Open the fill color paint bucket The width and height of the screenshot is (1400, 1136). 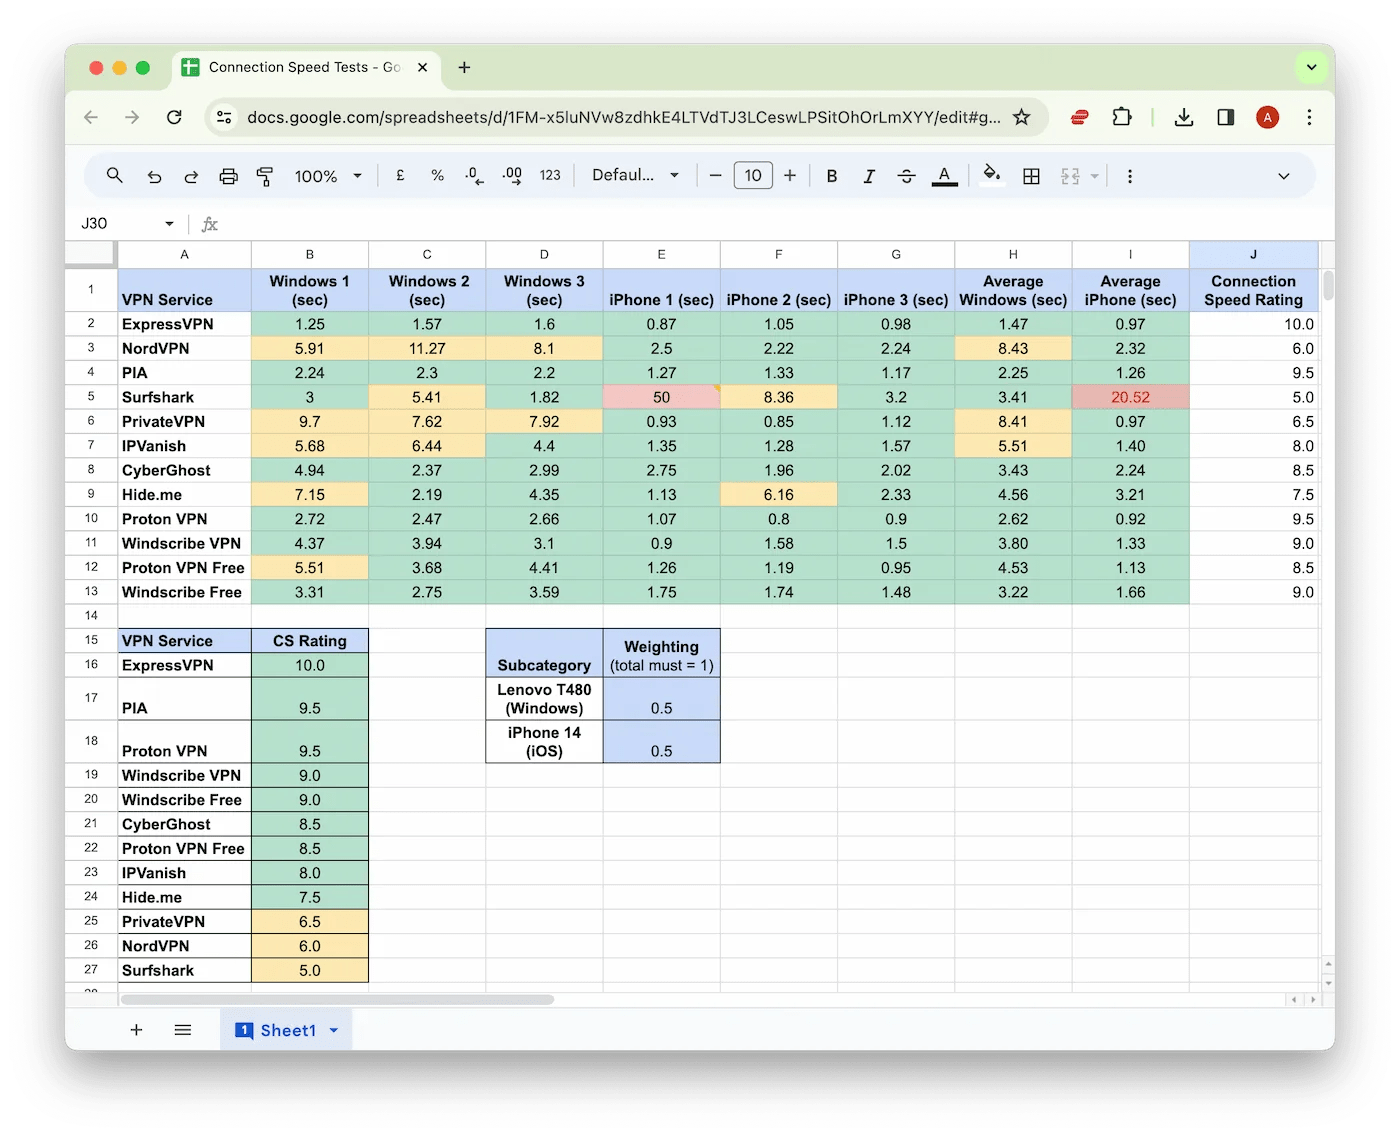coord(991,176)
